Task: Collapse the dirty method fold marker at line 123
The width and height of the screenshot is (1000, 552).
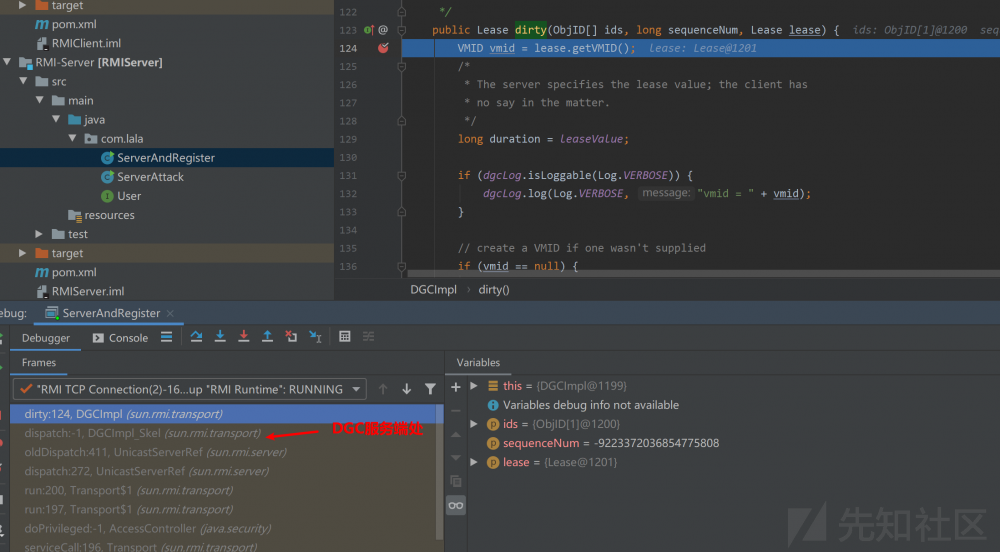Action: point(401,30)
